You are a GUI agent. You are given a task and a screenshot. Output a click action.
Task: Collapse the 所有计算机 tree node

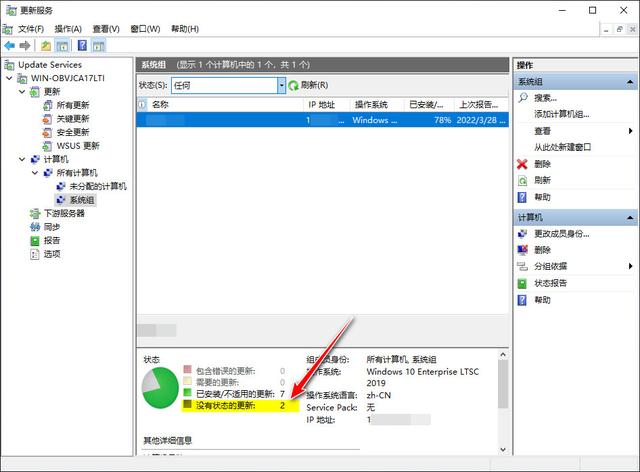[x=35, y=173]
